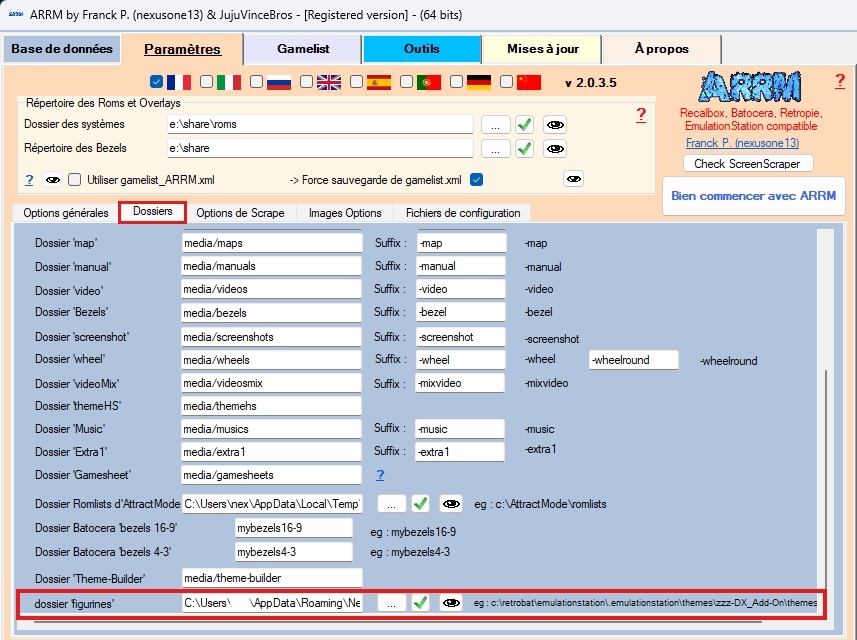The height and width of the screenshot is (640, 857).
Task: Uncheck Force sauvegarde de gamelist.xml checkbox
Action: [477, 180]
